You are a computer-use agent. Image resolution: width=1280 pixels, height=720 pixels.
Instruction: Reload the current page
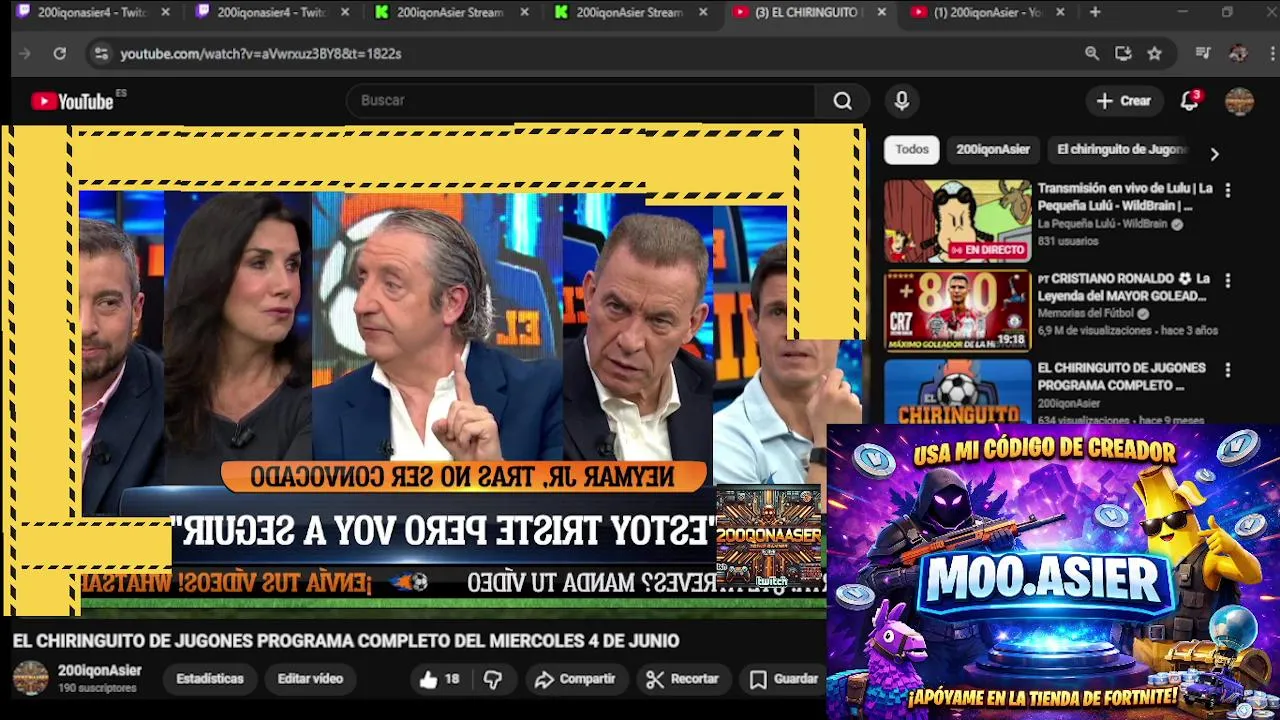(59, 53)
